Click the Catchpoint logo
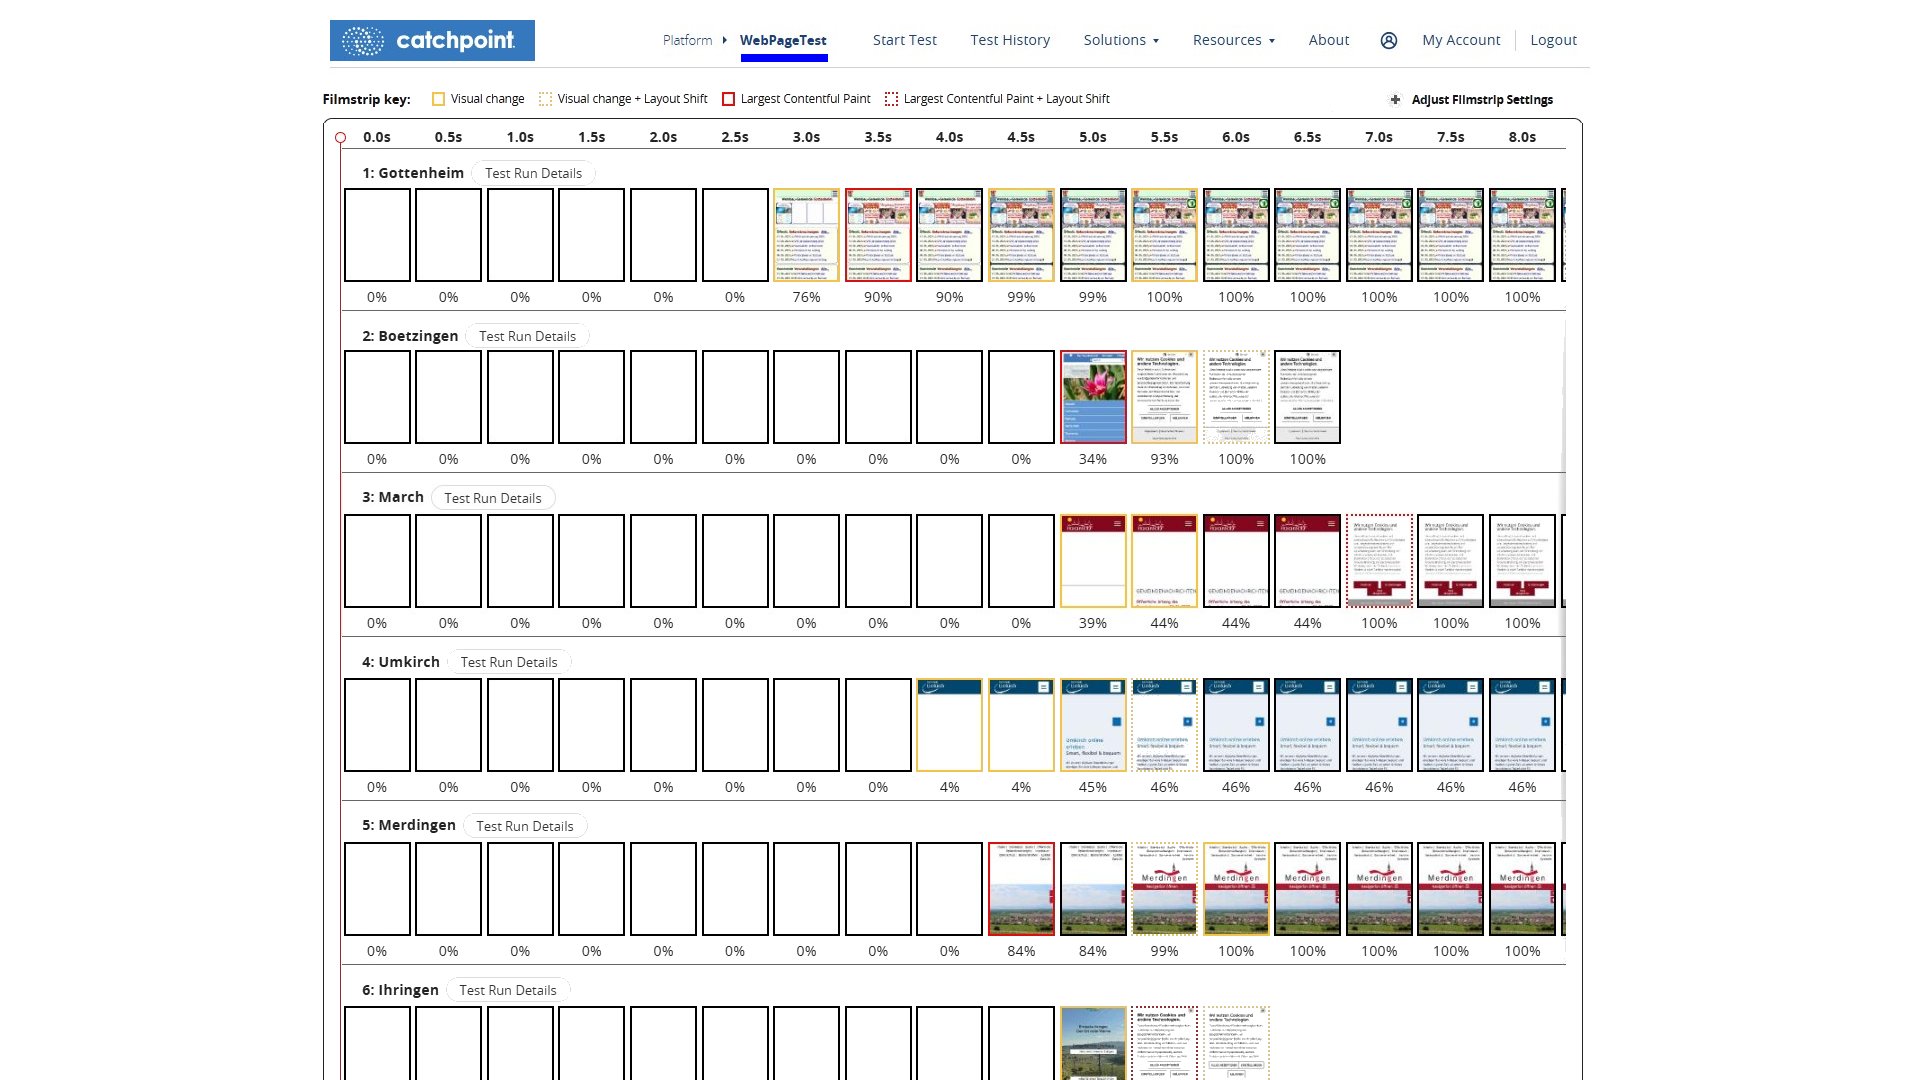 (x=432, y=40)
